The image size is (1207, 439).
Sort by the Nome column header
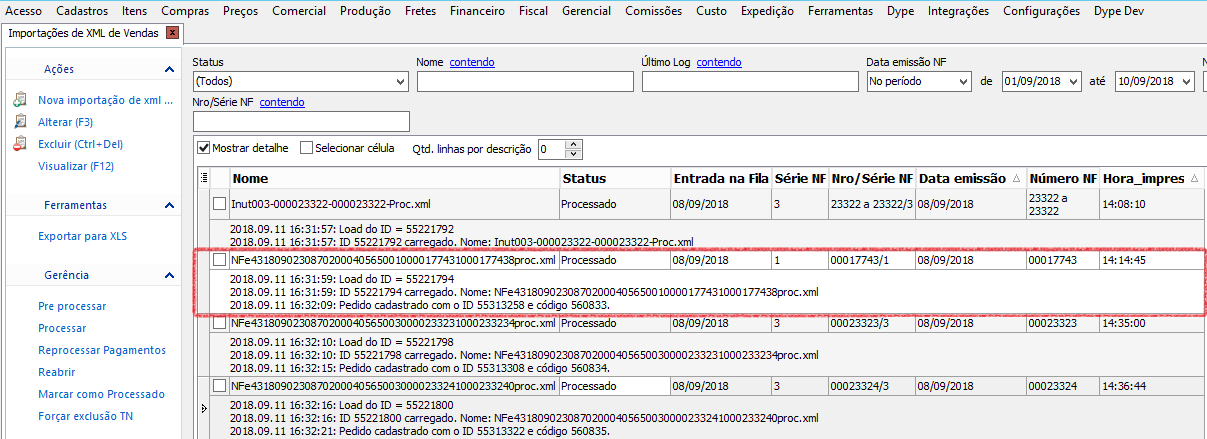click(394, 178)
